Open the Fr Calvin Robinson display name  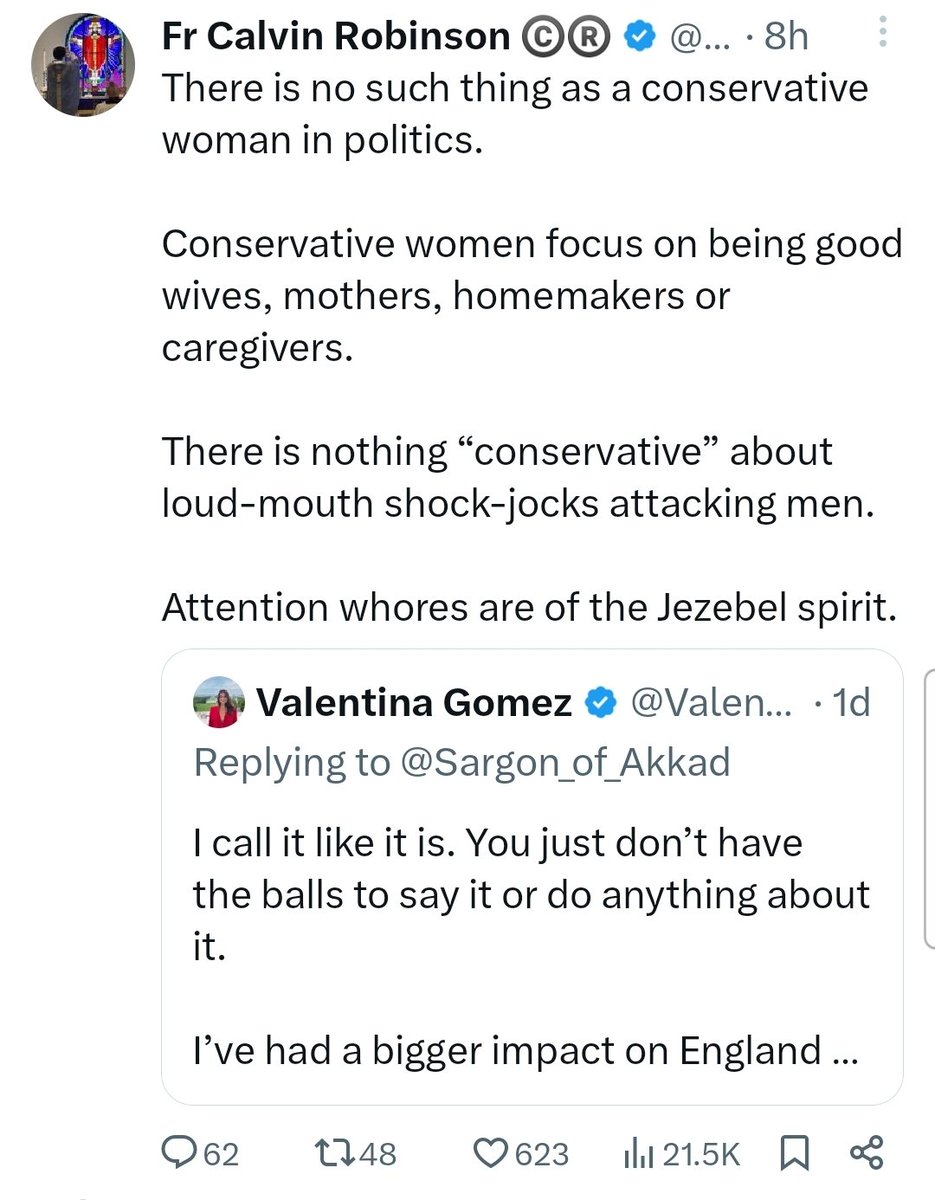pos(336,37)
